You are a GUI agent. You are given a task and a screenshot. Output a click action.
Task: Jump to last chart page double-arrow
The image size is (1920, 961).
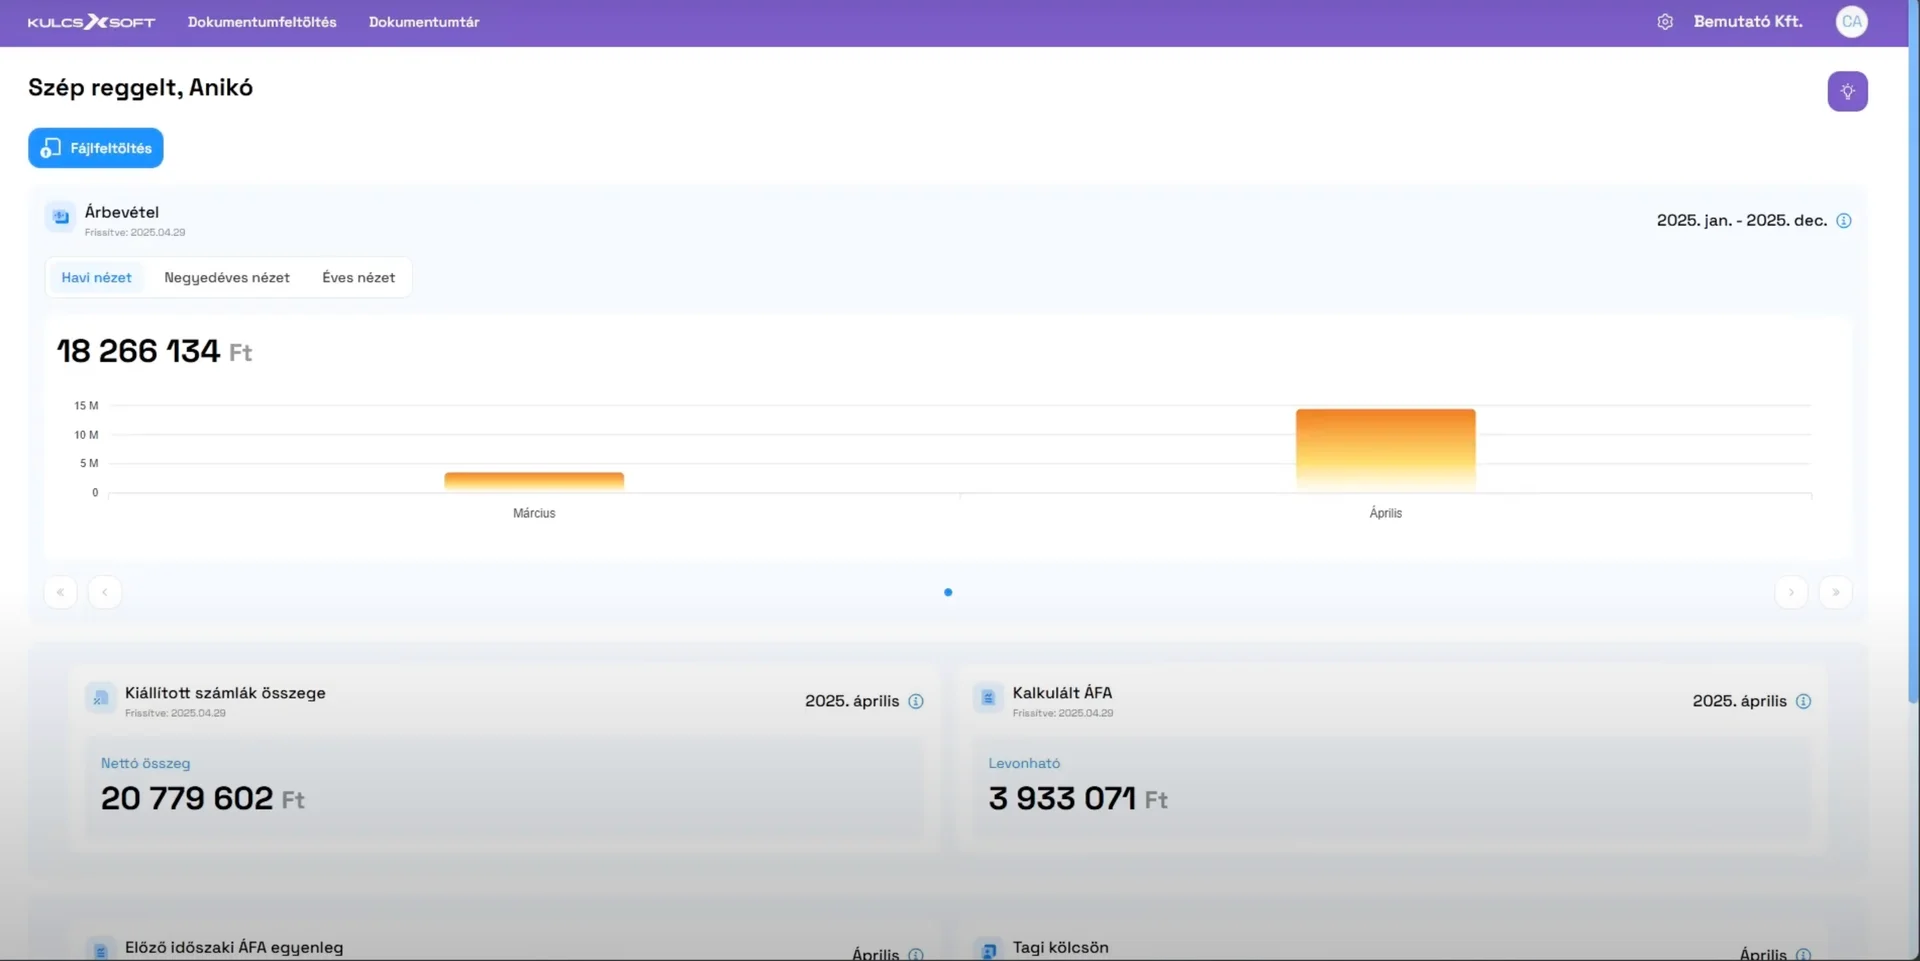coord(1836,592)
